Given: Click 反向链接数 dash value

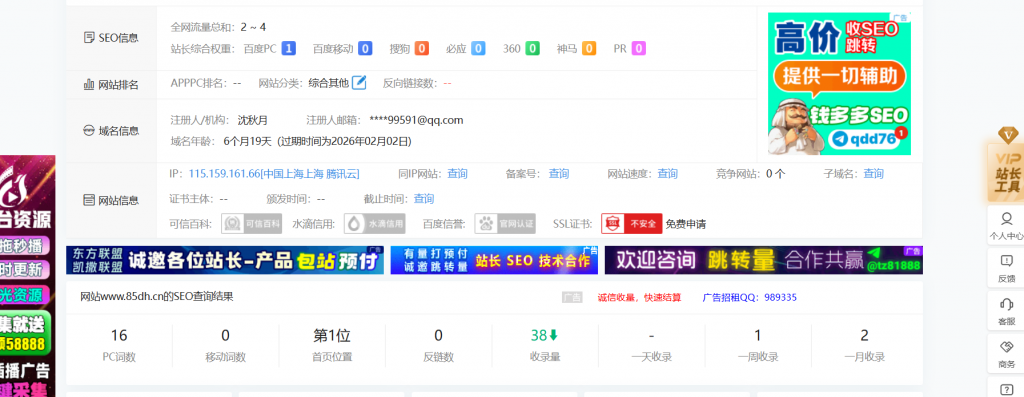Looking at the screenshot, I should [447, 83].
